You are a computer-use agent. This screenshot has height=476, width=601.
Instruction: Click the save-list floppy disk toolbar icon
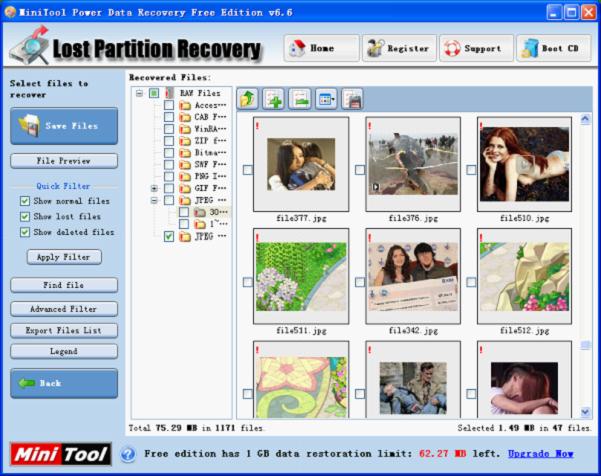(x=352, y=99)
